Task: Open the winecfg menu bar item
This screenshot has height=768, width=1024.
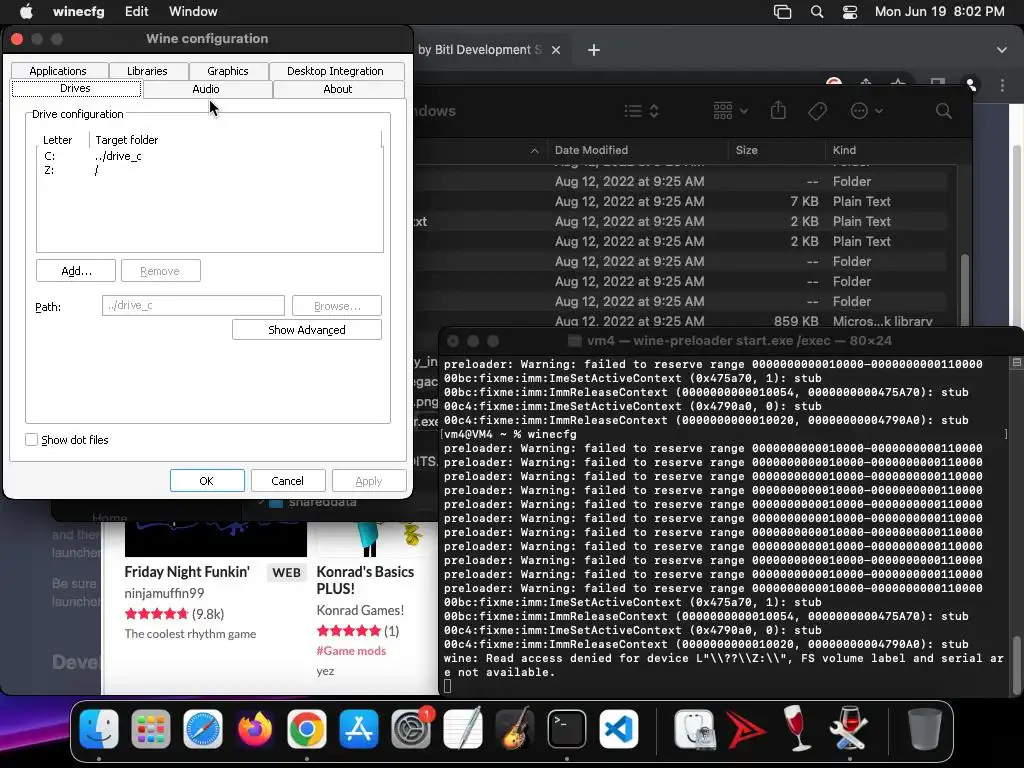Action: click(78, 11)
